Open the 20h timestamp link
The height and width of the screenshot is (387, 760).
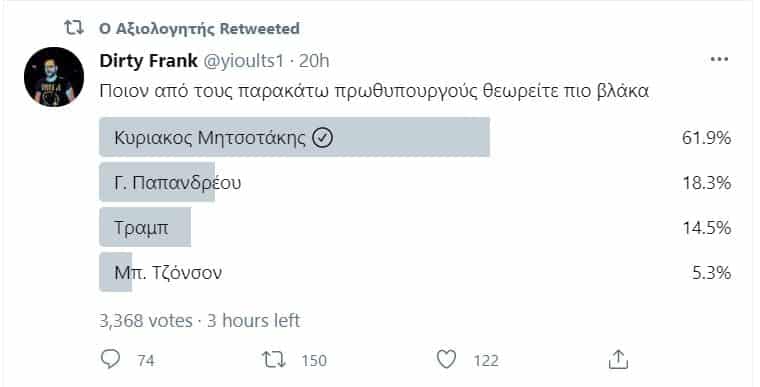click(314, 61)
